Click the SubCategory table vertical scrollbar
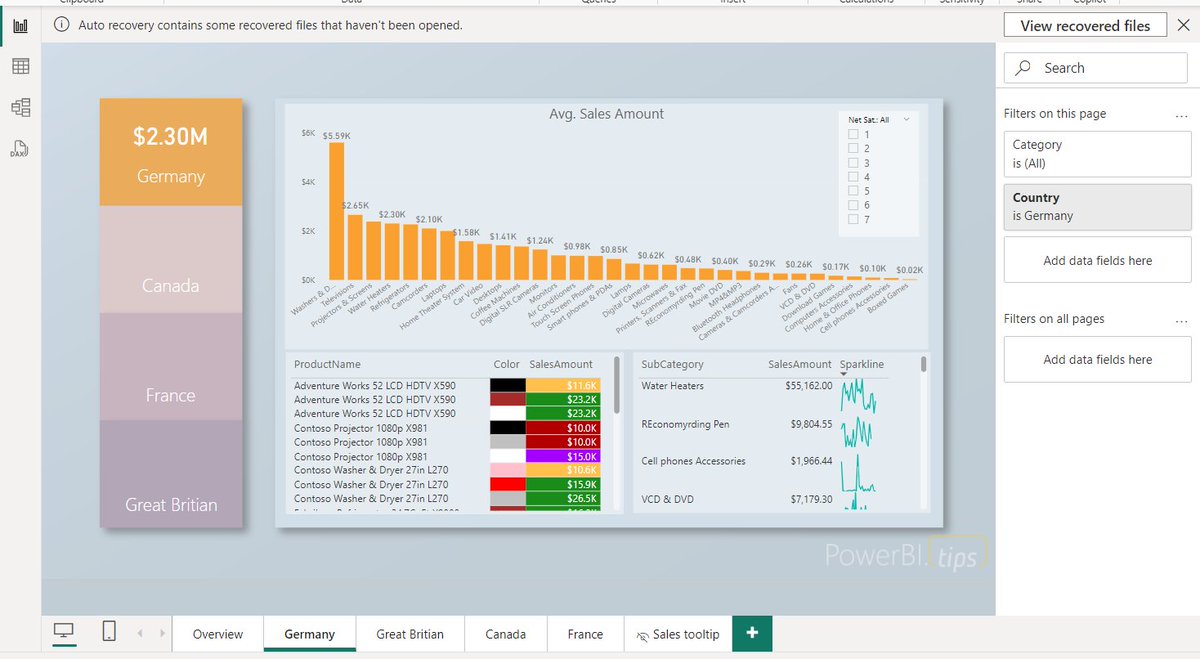Viewport: 1200px width, 659px height. 924,363
